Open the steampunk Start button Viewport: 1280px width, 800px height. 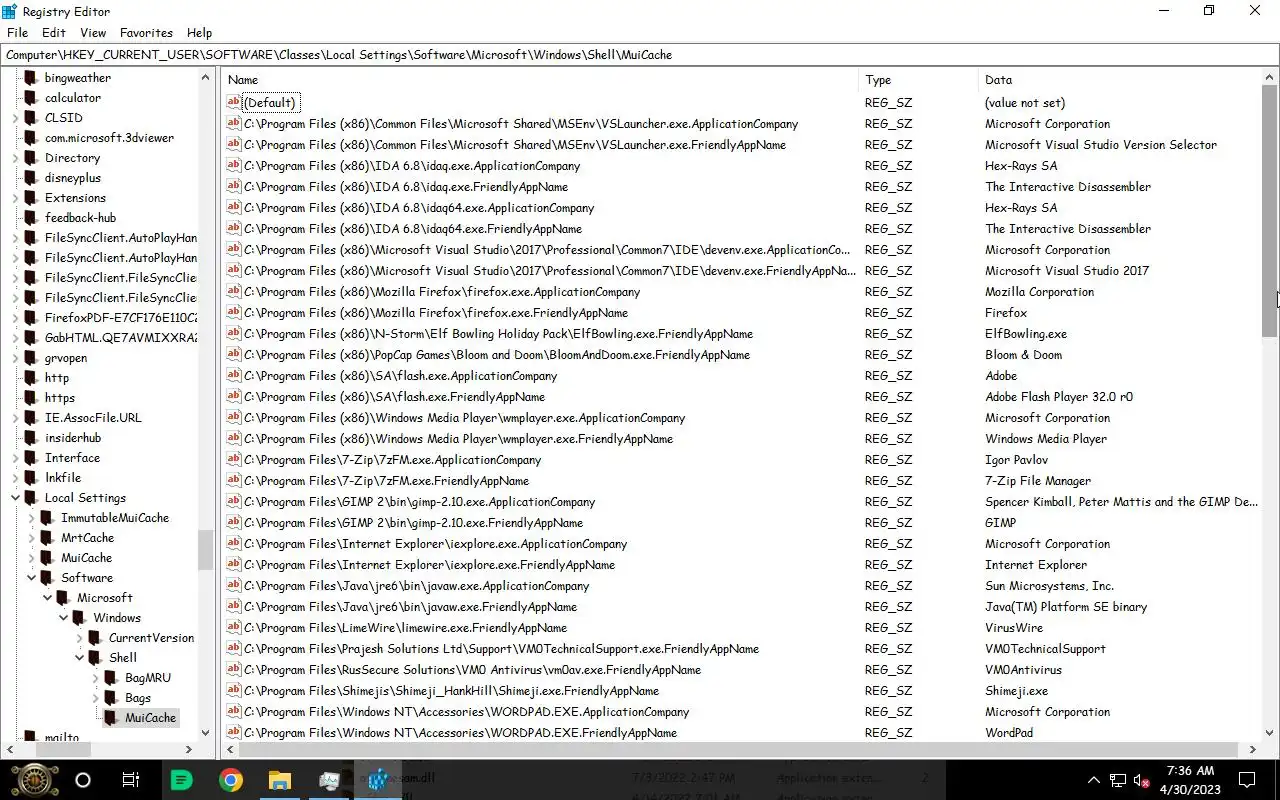point(34,780)
